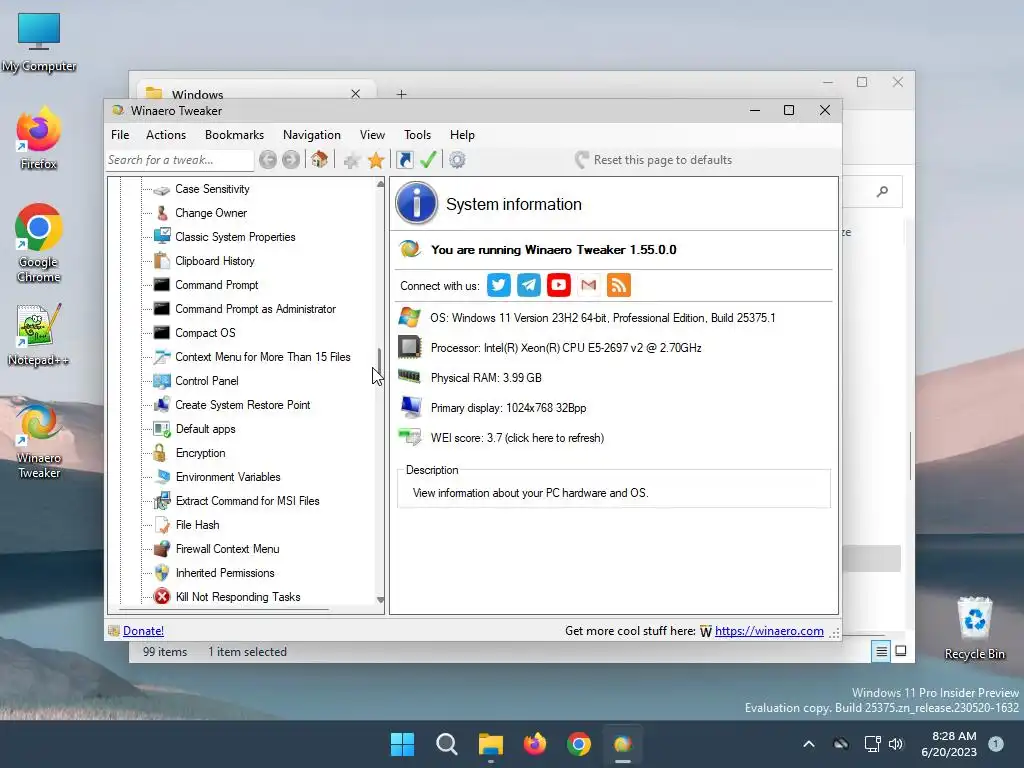Click the Add bookmark plus-star icon
The width and height of the screenshot is (1024, 768).
[x=352, y=160]
